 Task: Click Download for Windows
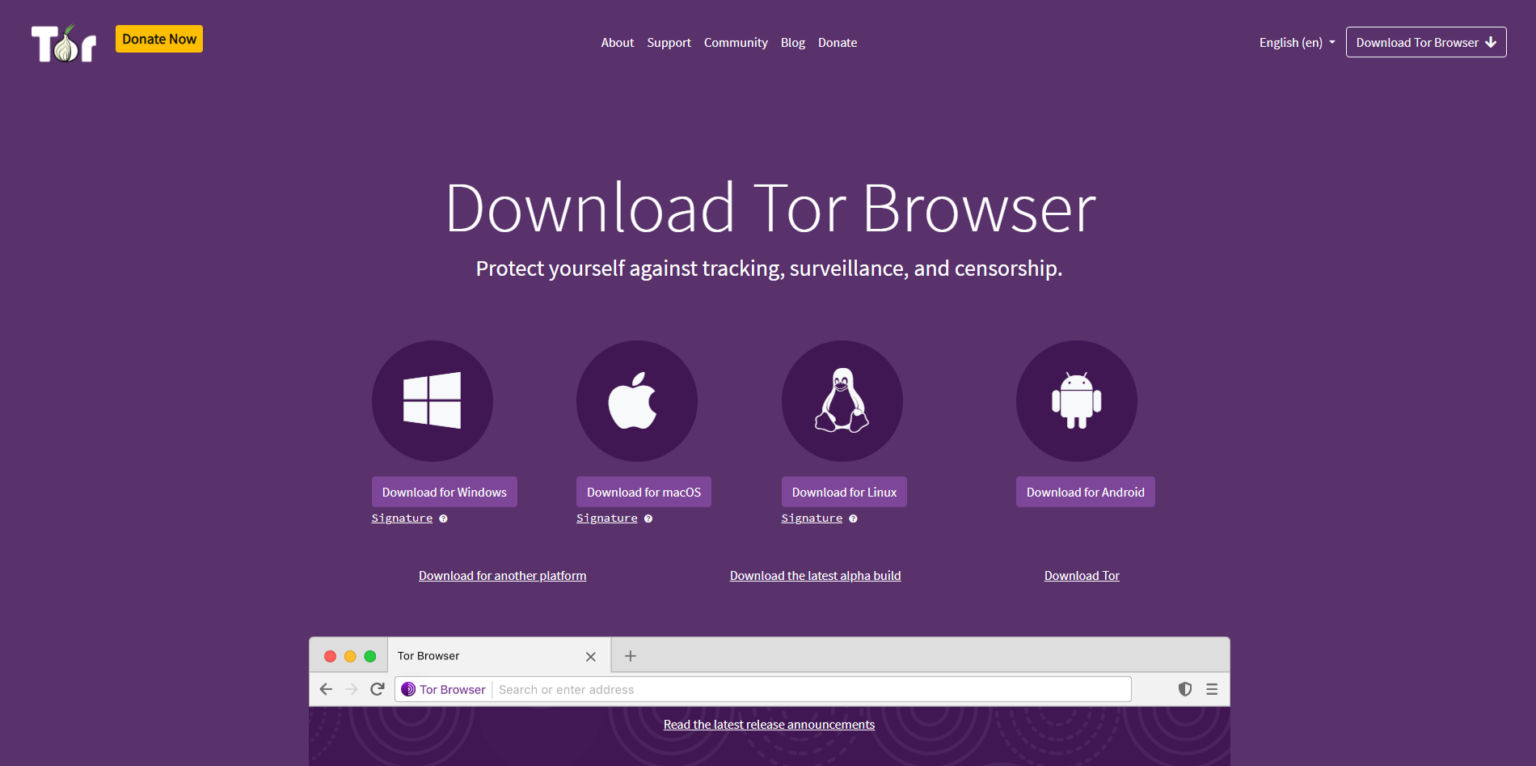click(444, 491)
